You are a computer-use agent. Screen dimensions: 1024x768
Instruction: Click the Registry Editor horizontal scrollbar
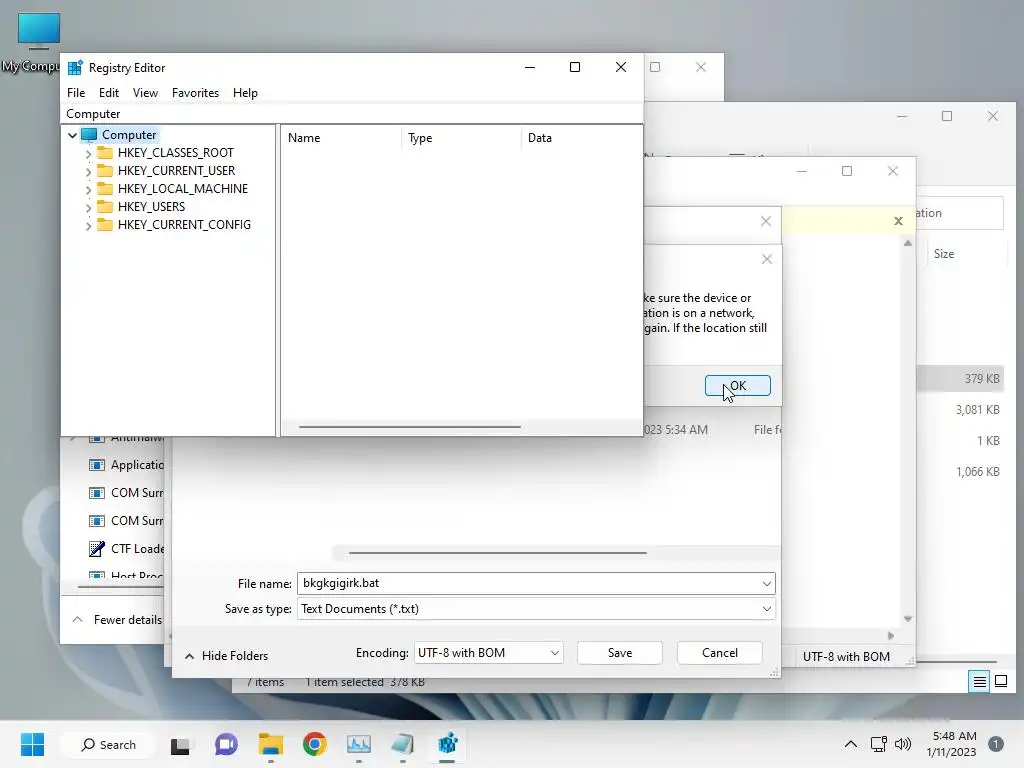coord(409,427)
